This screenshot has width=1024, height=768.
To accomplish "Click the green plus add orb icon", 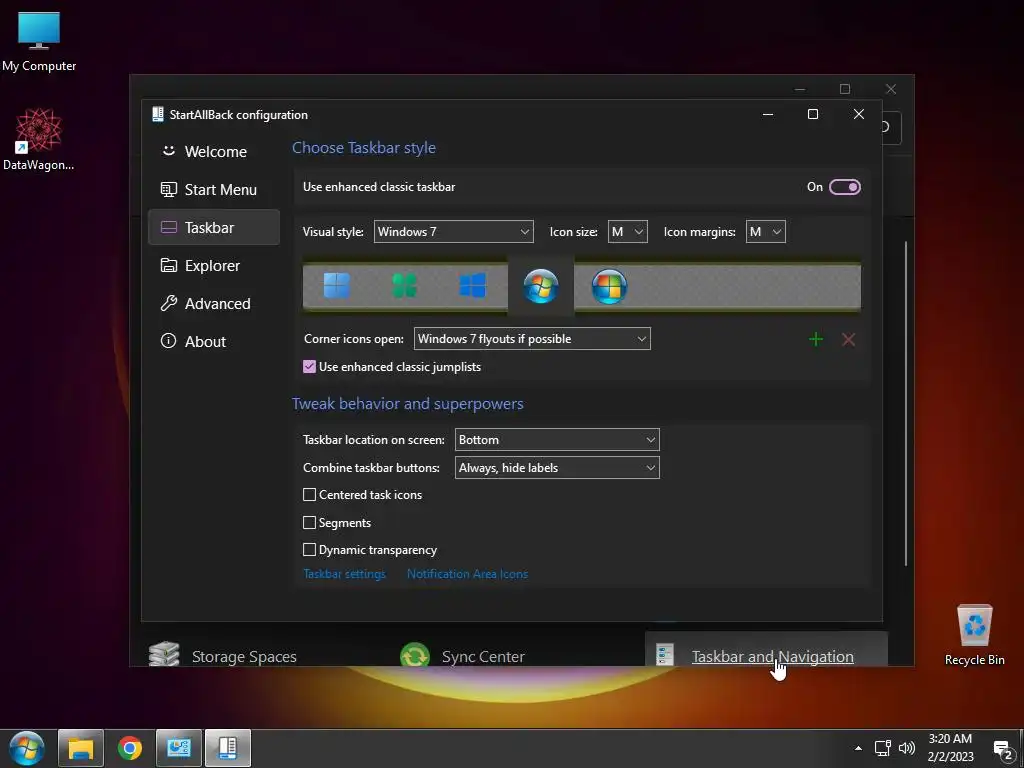I will 816,339.
